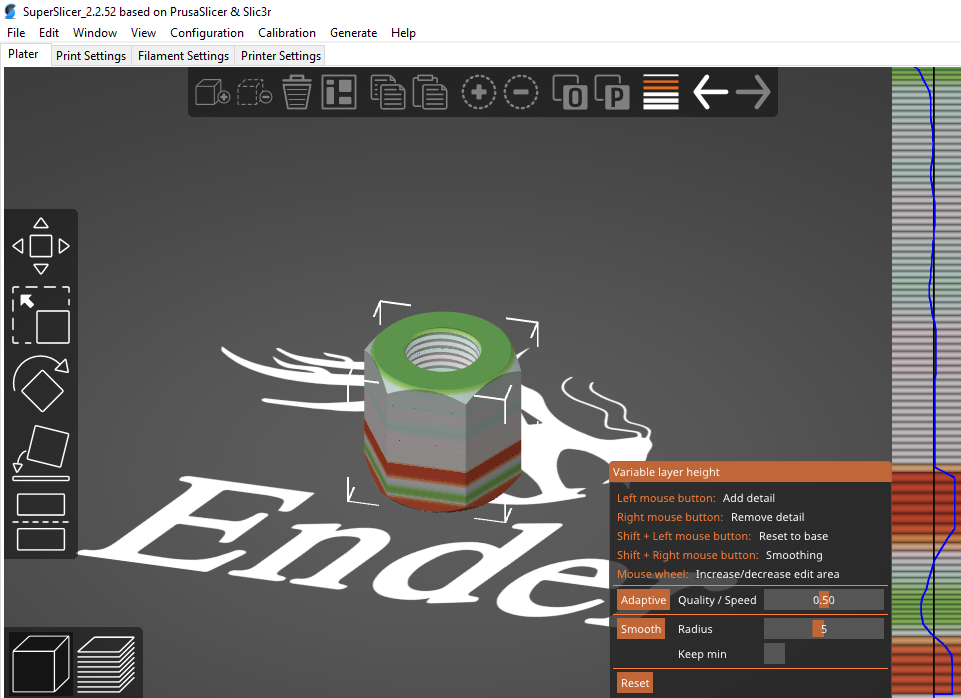Open the Edit menu
Screen dimensions: 961x698
tap(48, 32)
